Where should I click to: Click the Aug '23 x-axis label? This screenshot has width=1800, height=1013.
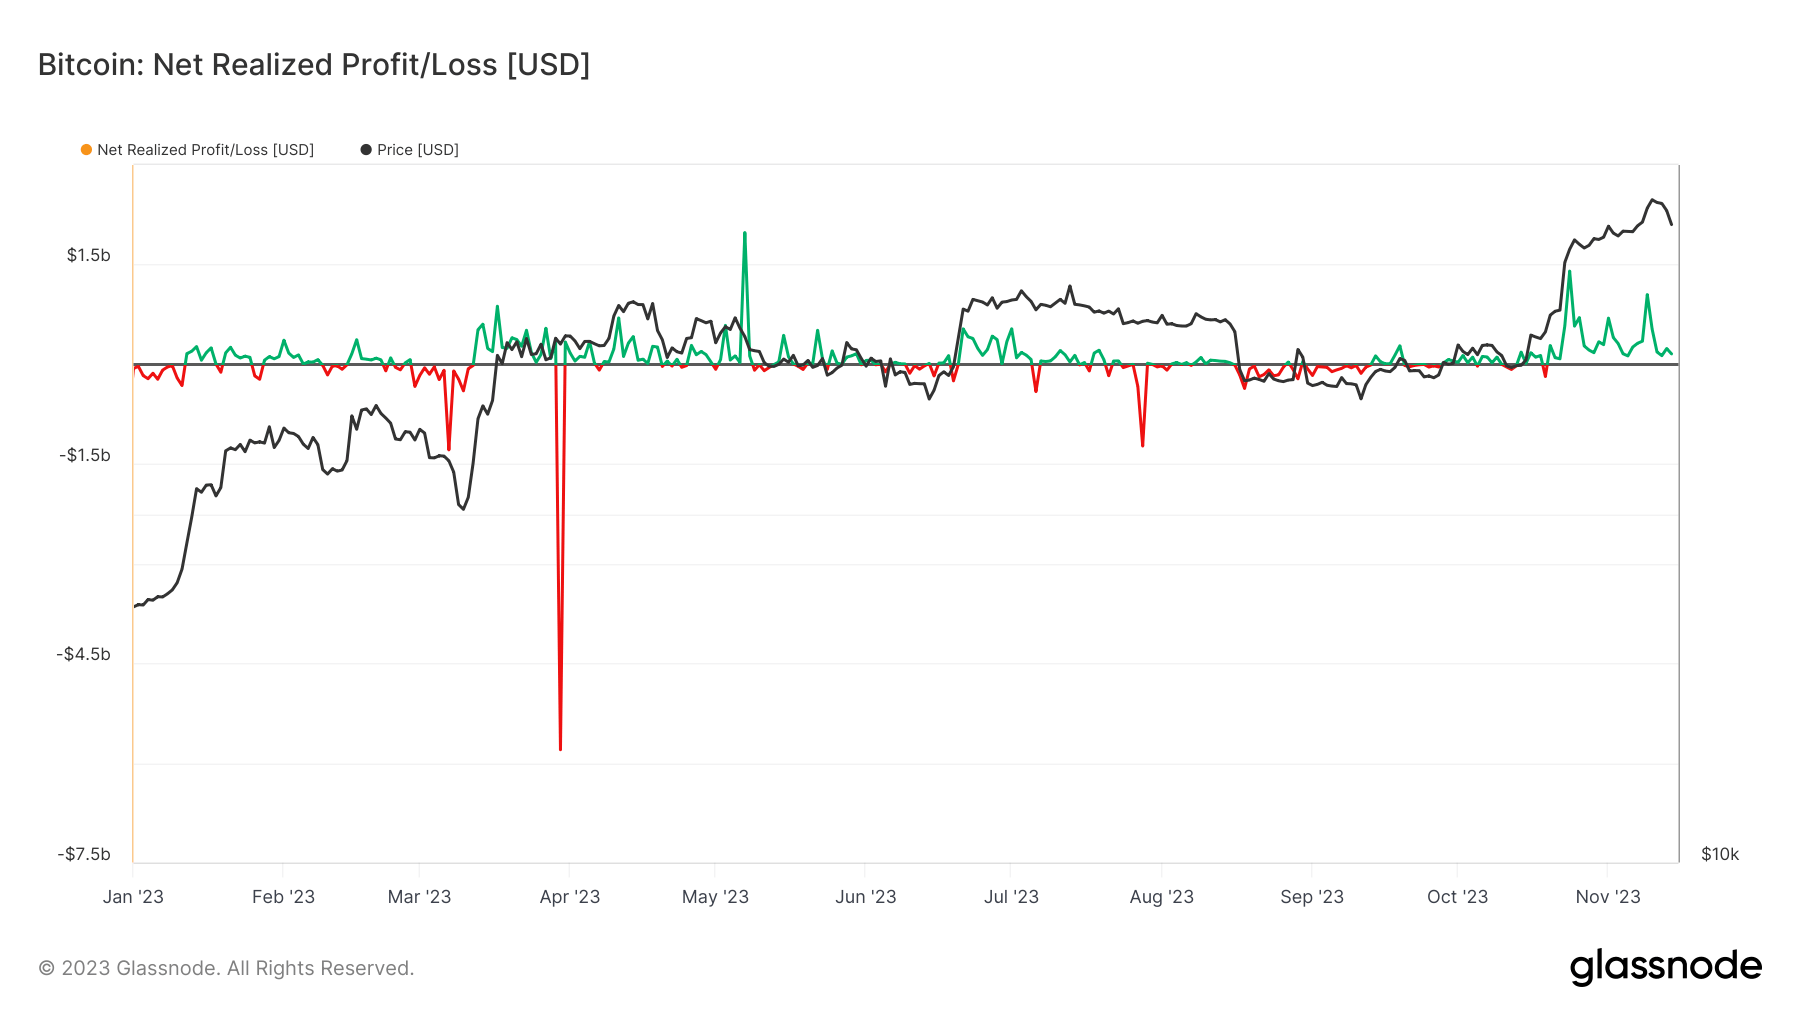pos(1162,897)
